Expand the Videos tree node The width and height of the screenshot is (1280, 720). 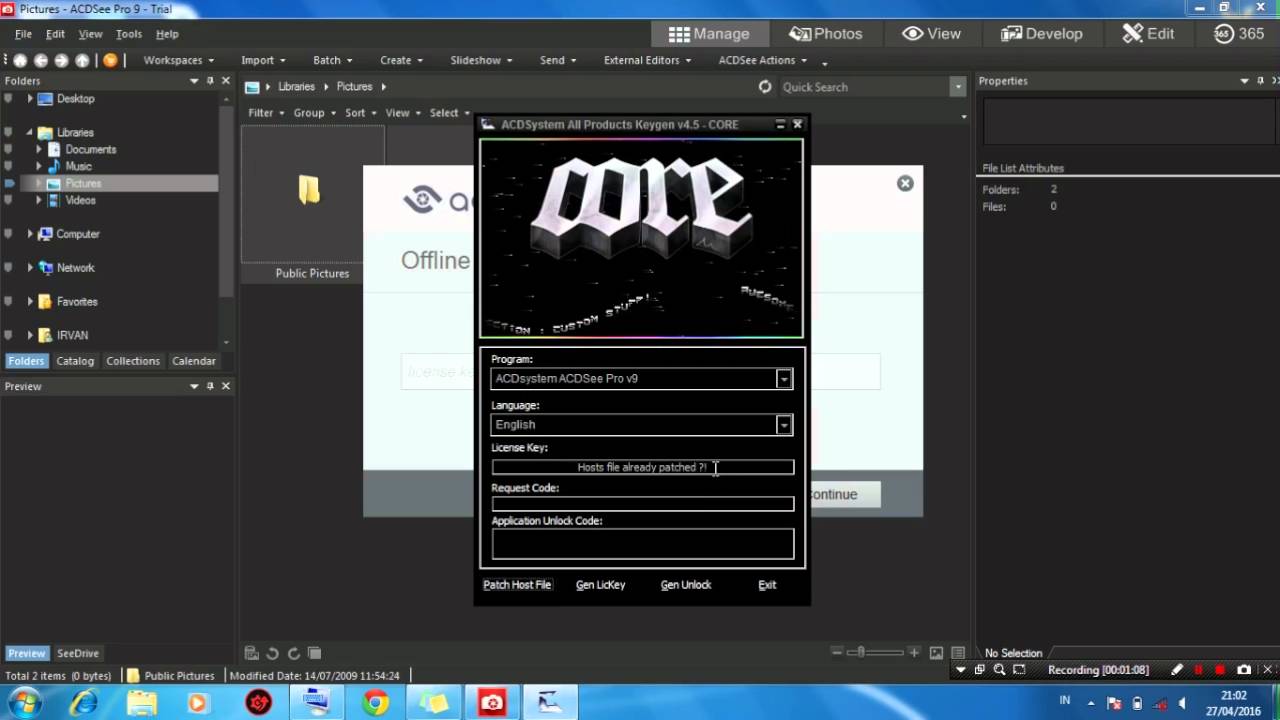coord(40,200)
